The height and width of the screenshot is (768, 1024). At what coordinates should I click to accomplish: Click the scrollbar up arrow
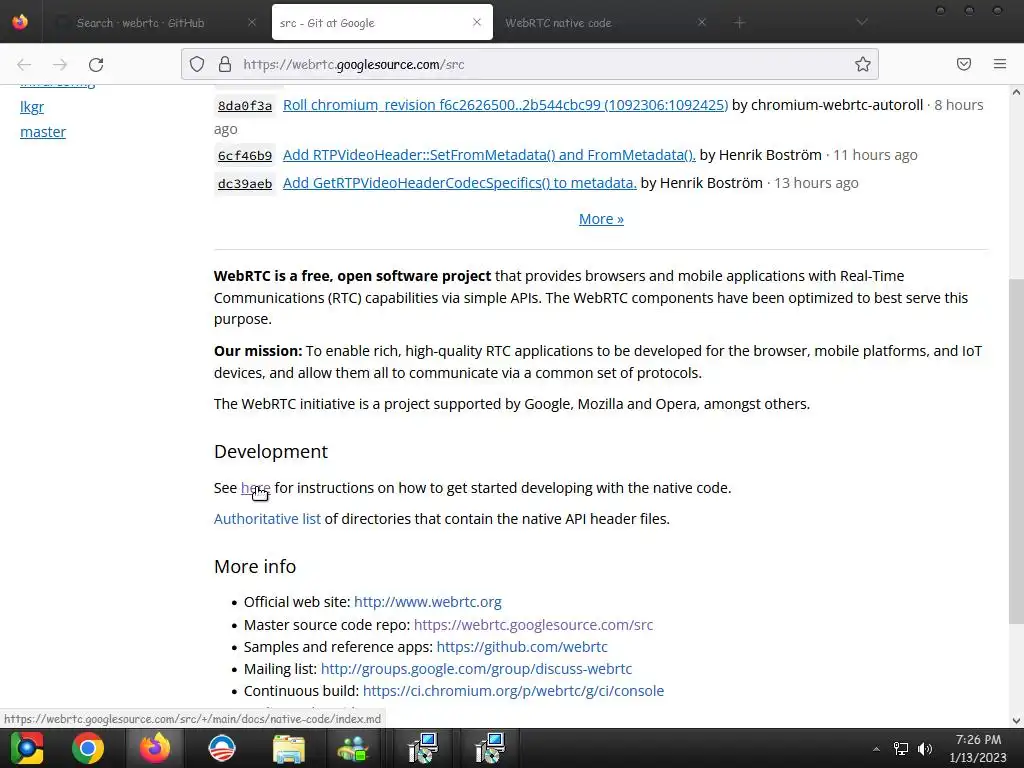[x=1016, y=92]
